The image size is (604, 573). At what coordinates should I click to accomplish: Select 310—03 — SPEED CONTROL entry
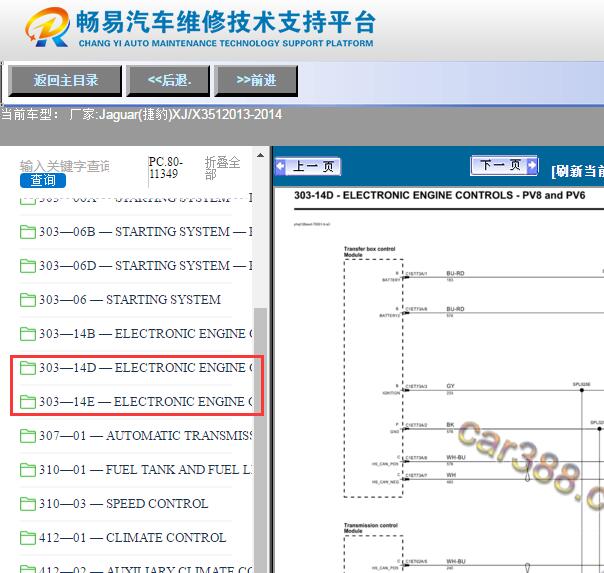123,504
